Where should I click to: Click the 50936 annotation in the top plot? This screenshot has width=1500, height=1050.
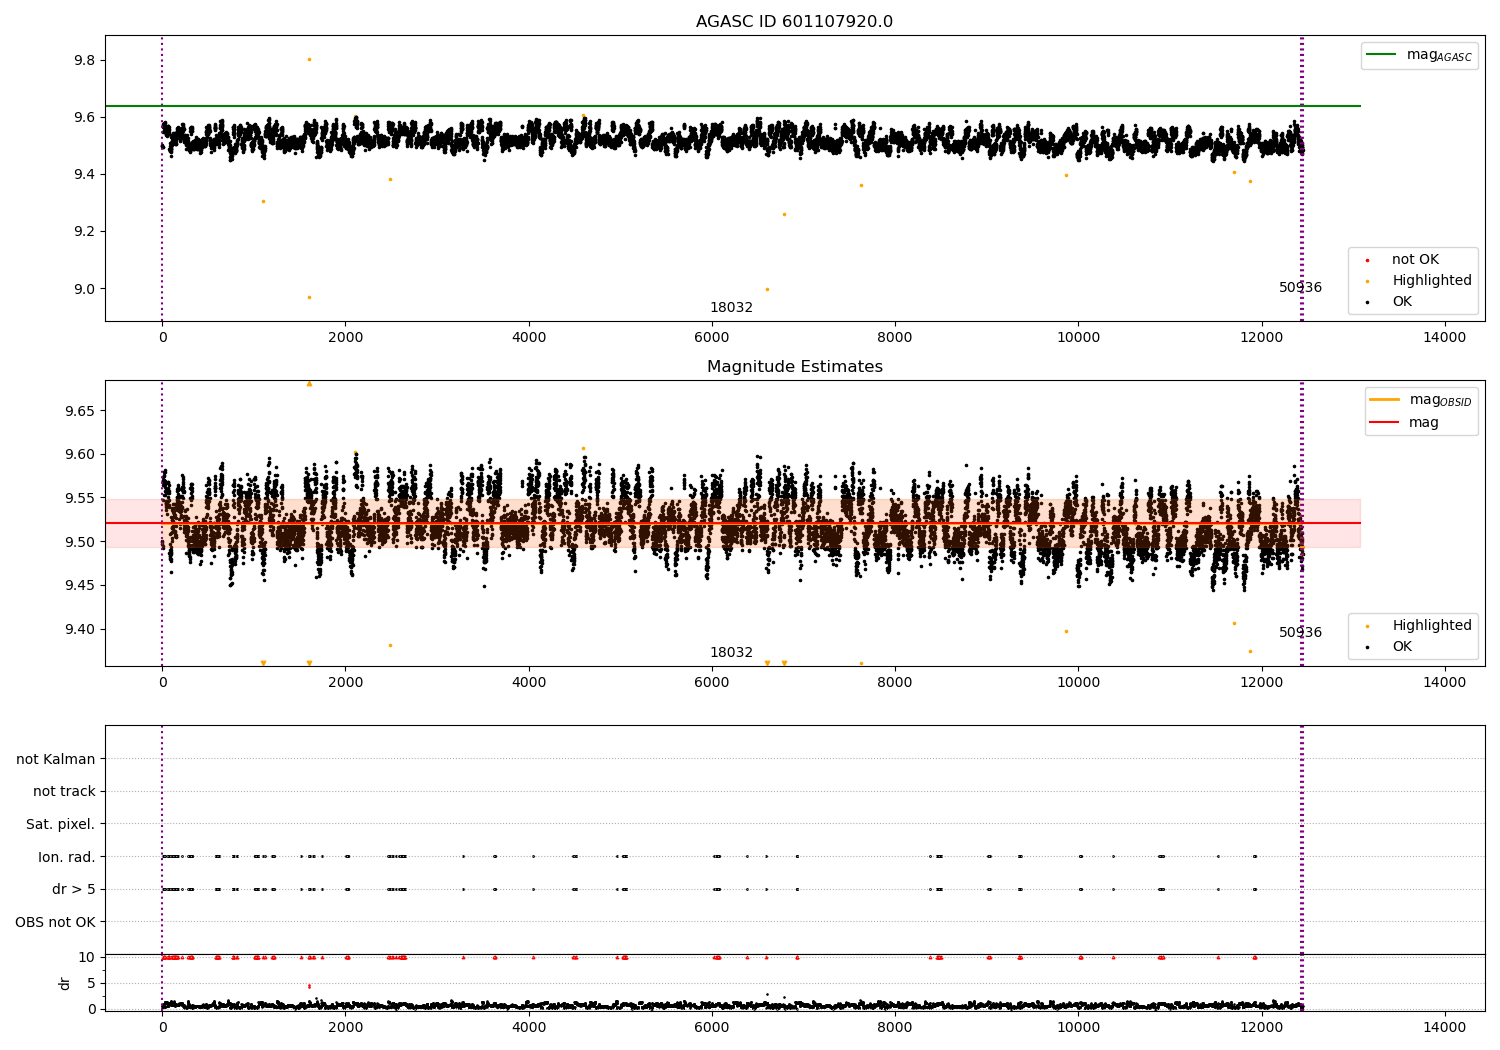pos(1300,288)
